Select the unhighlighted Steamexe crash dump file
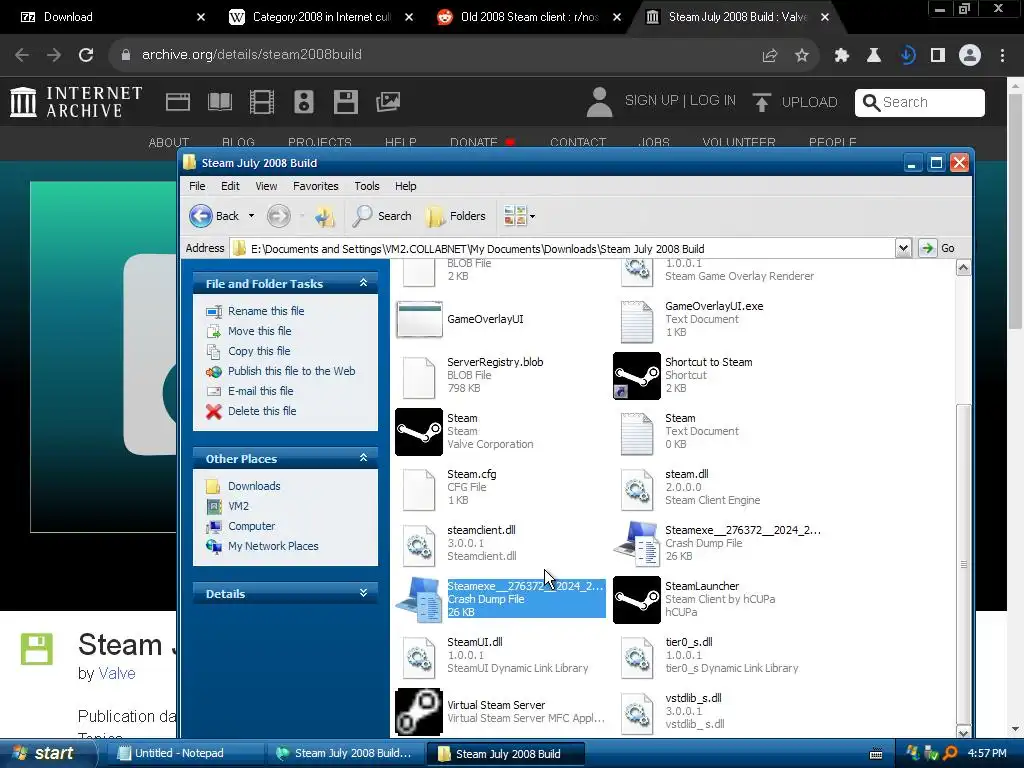The width and height of the screenshot is (1024, 768). coord(637,543)
